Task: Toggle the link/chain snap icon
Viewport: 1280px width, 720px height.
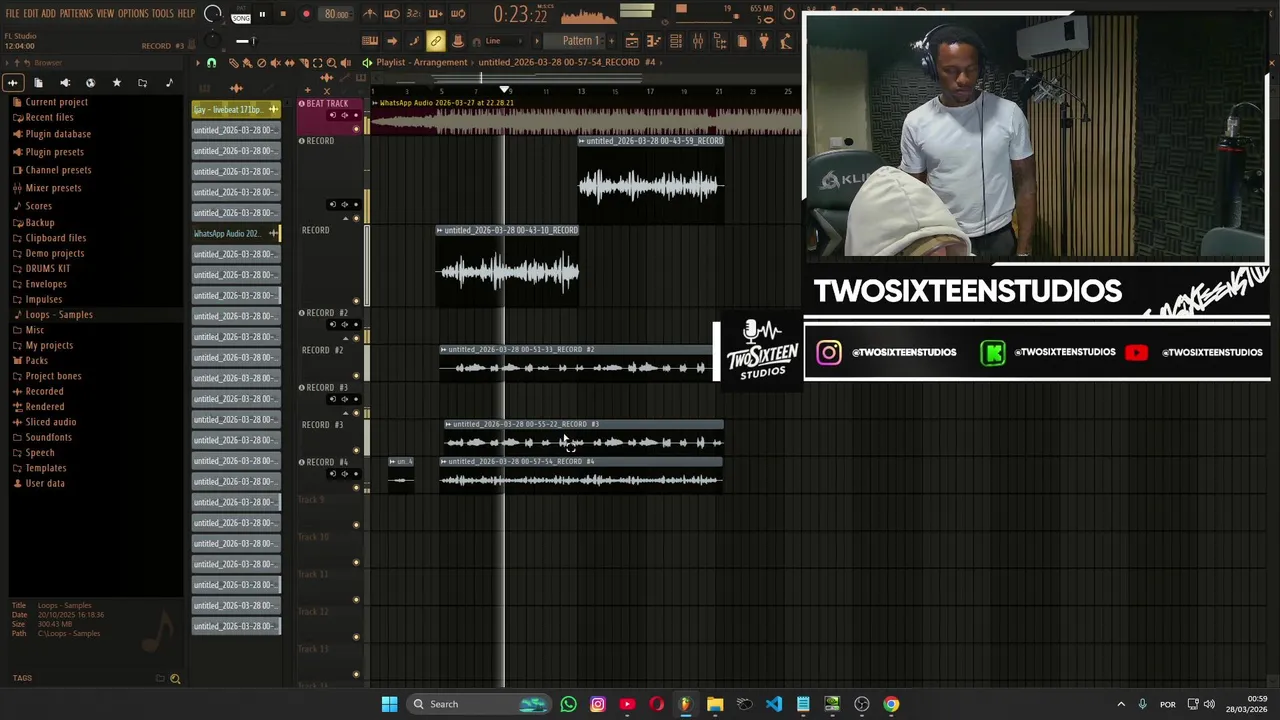Action: point(436,41)
